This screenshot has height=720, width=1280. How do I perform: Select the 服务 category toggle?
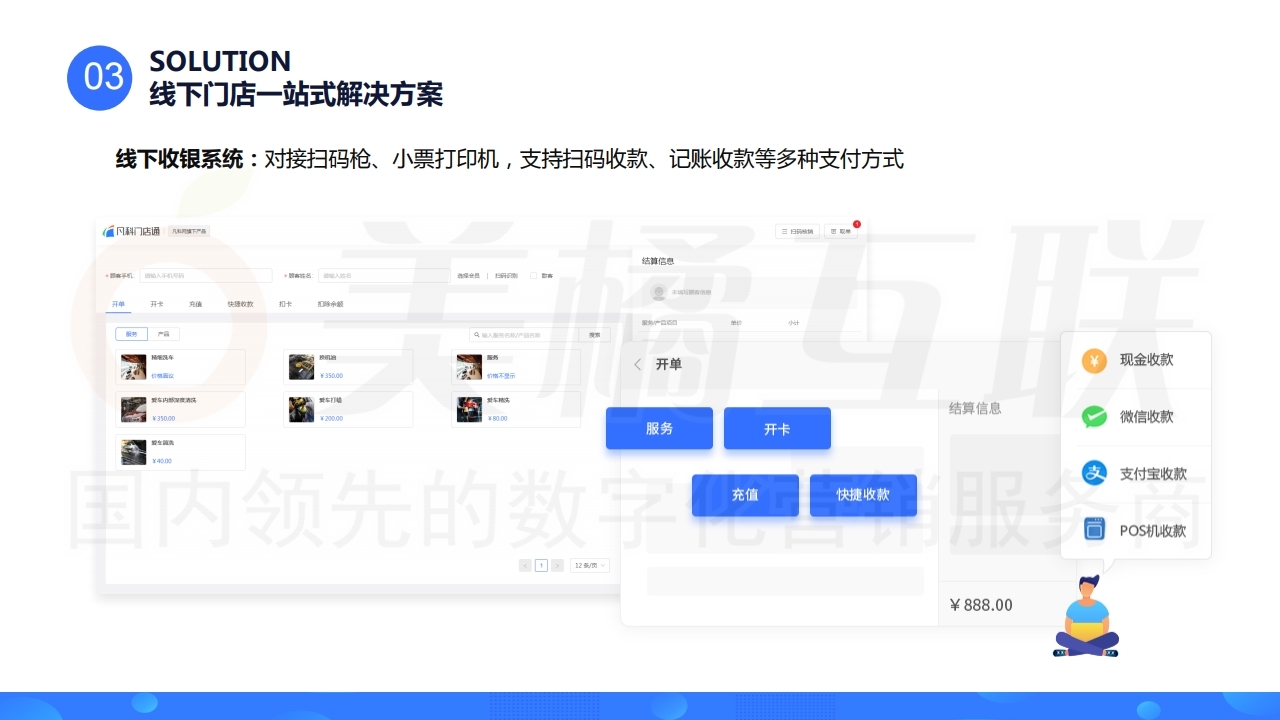(131, 334)
